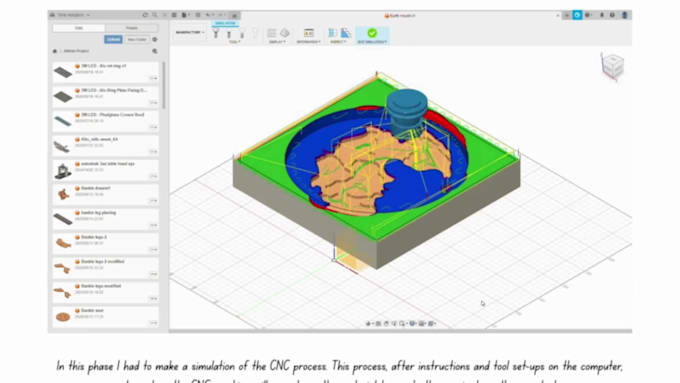Click the Home icon next to redo
Image resolution: width=680 pixels, height=383 pixels.
point(234,15)
